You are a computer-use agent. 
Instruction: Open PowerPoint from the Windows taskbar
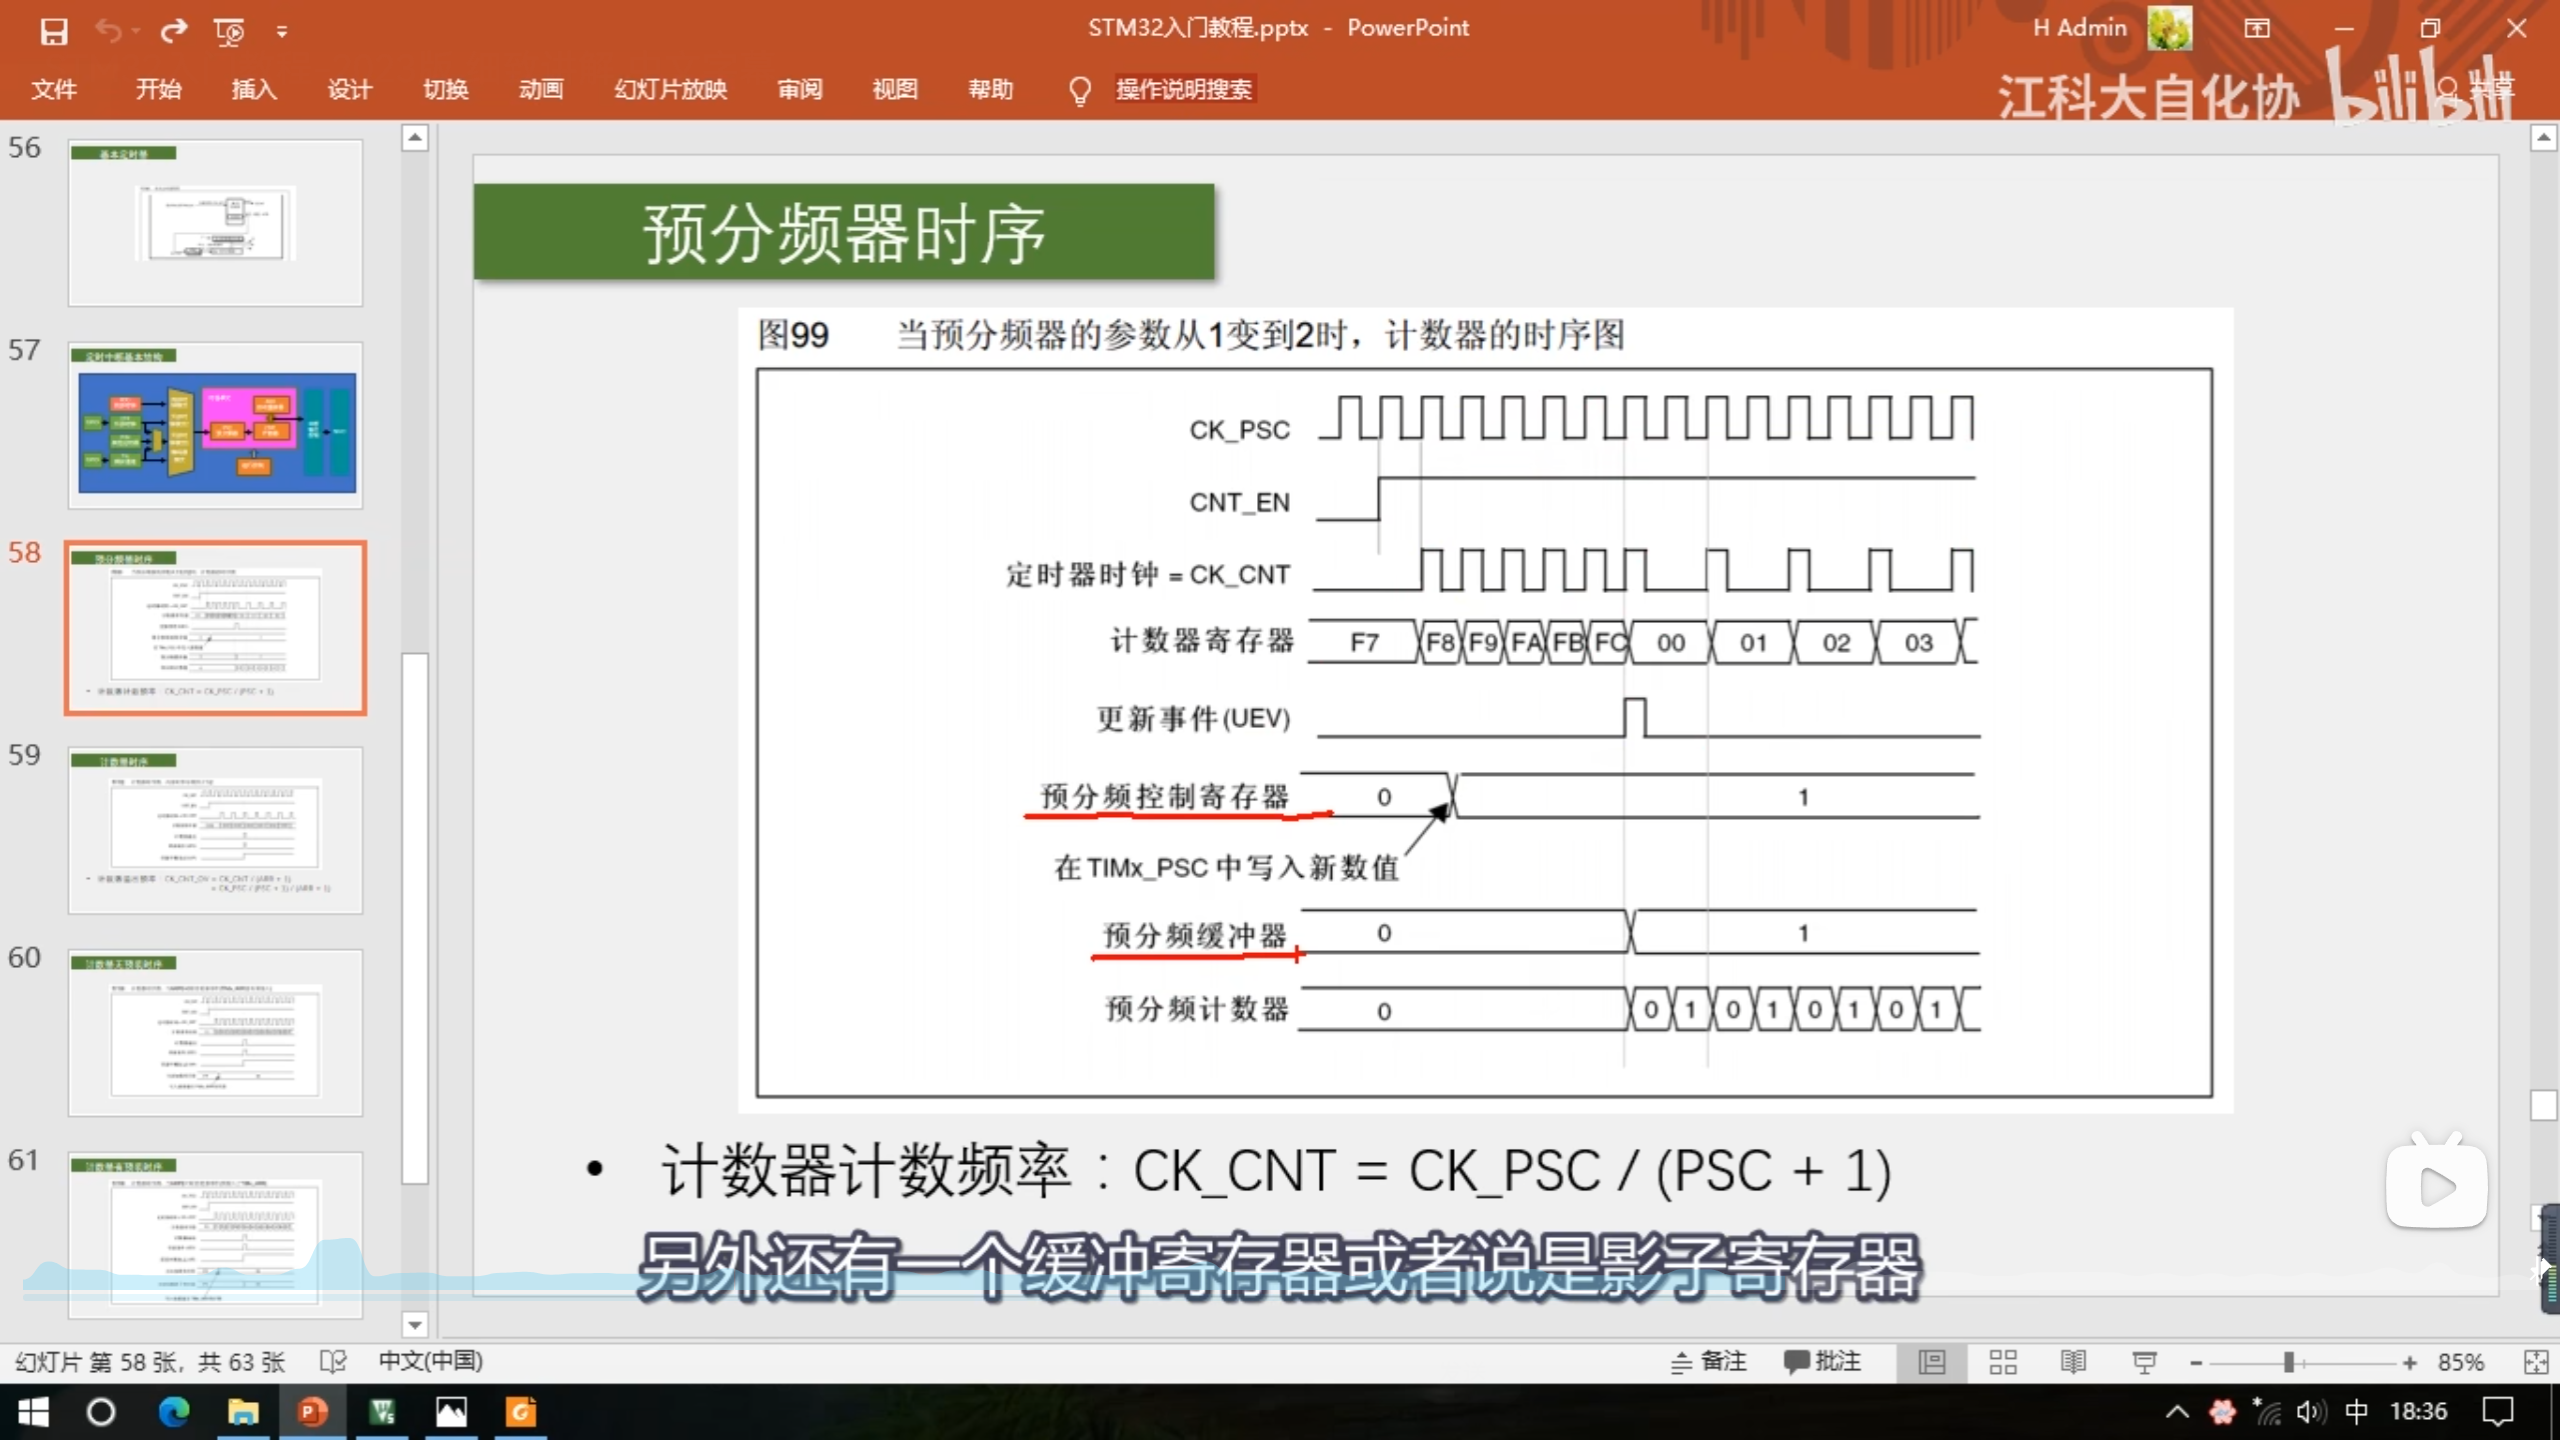[312, 1412]
